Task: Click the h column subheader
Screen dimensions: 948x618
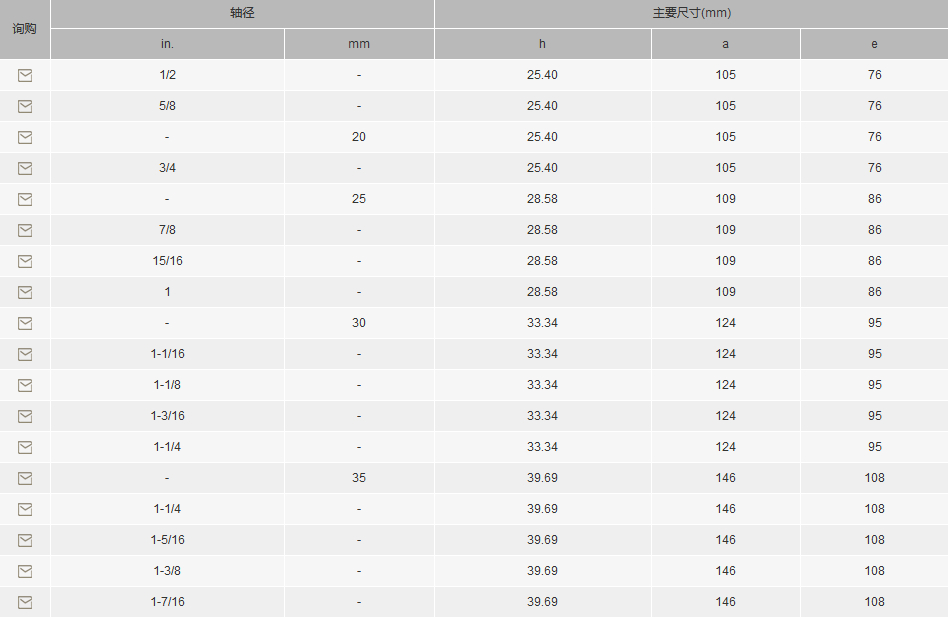Action: coord(542,44)
